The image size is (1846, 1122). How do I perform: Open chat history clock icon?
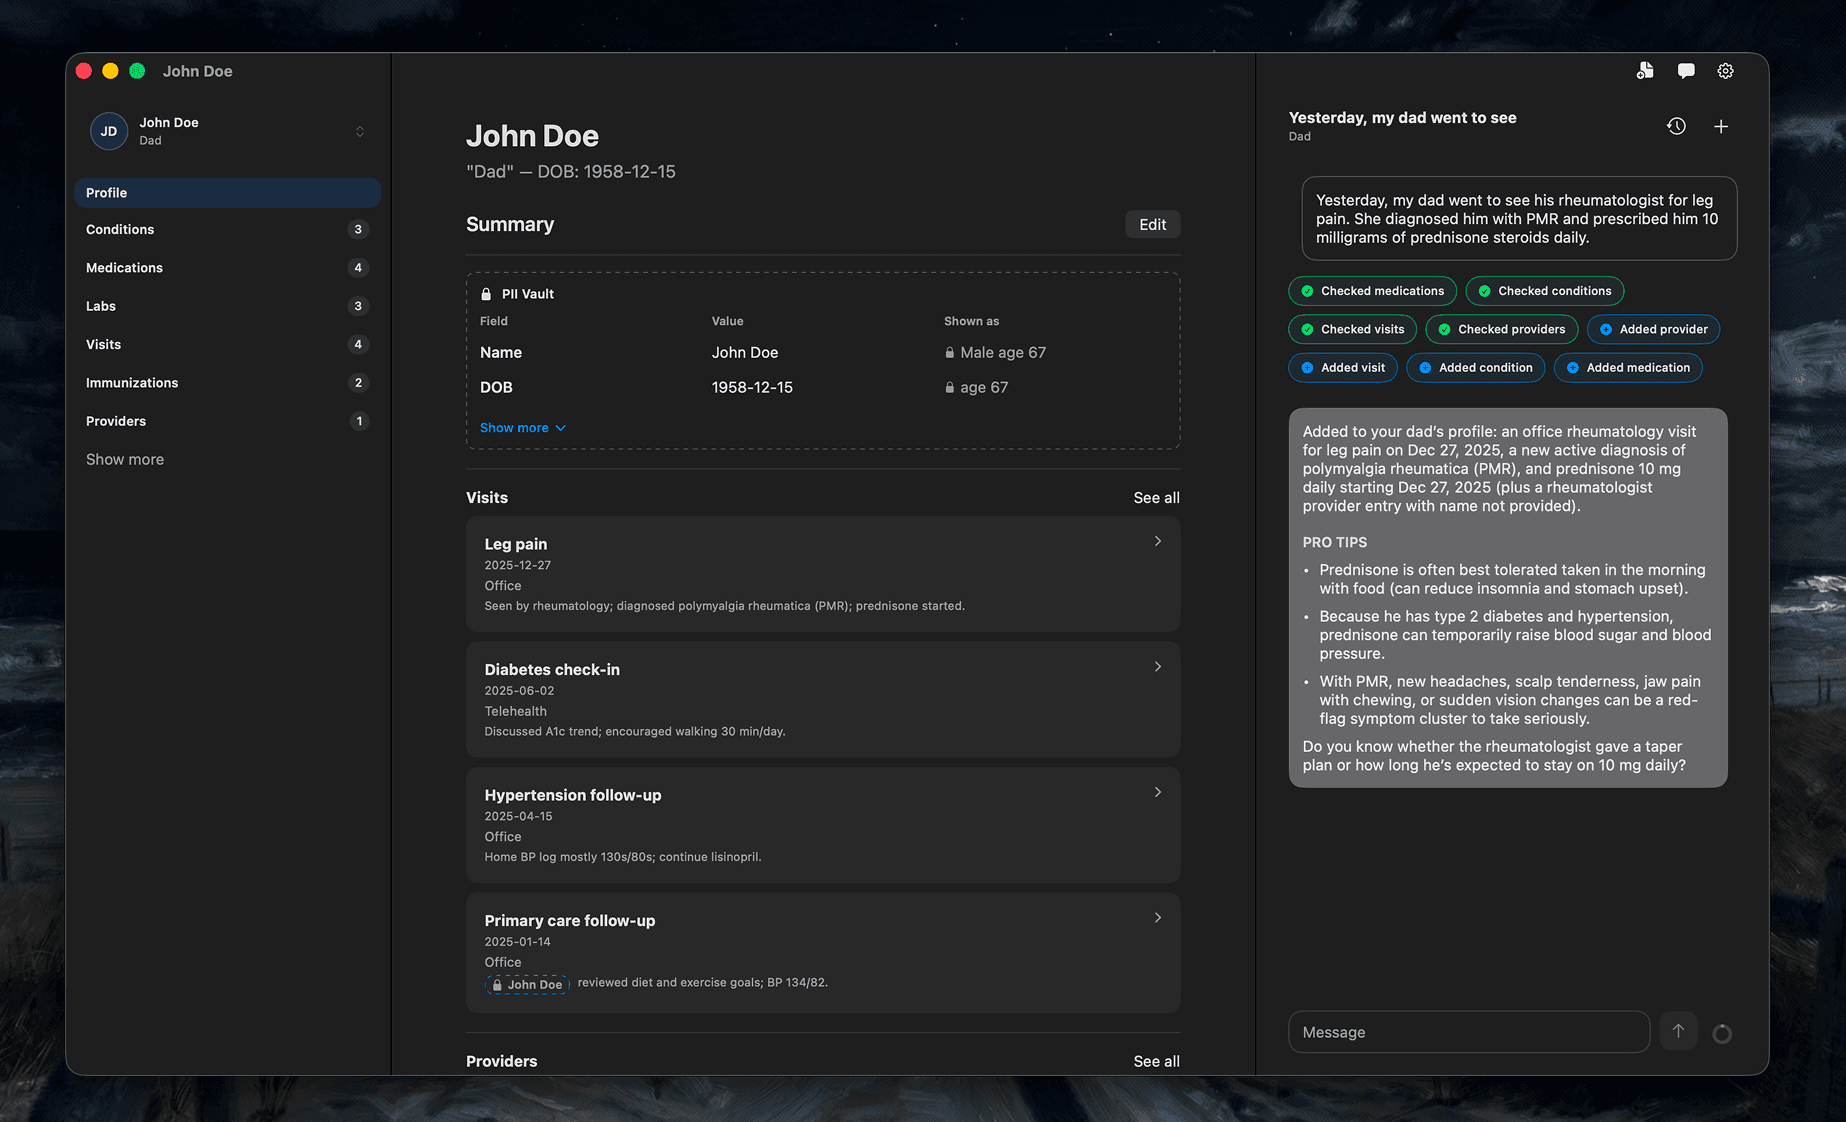point(1676,126)
